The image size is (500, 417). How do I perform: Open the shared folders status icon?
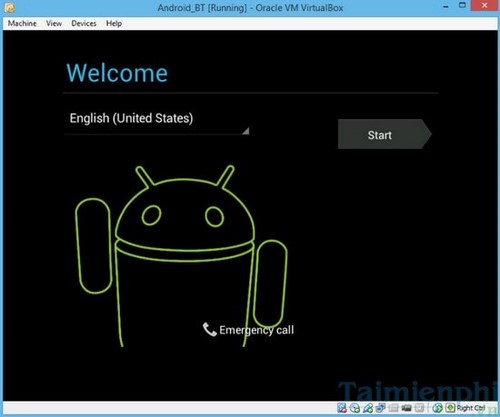[393, 408]
